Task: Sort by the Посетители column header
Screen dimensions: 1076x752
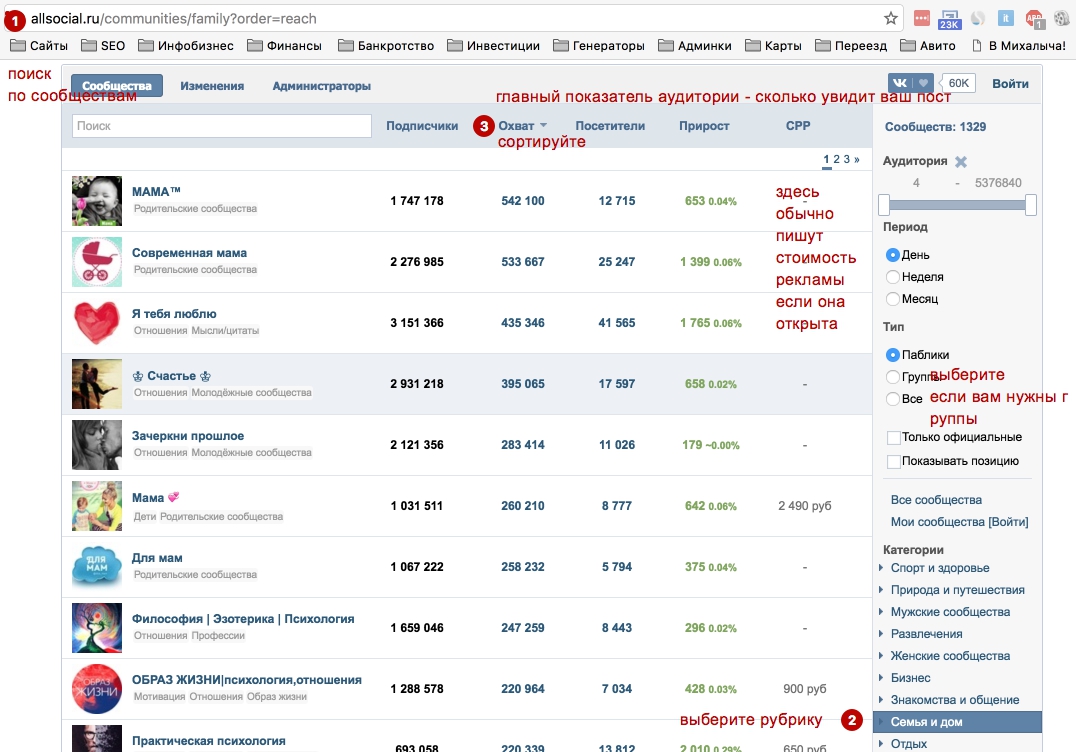Action: click(x=610, y=126)
